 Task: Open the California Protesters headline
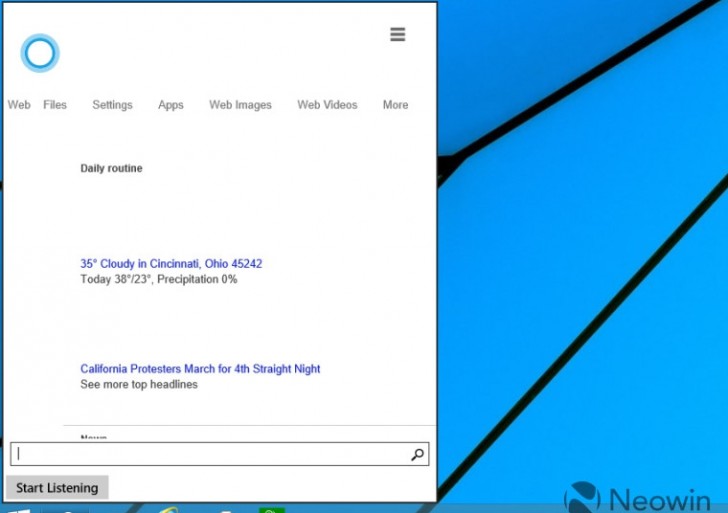(x=200, y=369)
